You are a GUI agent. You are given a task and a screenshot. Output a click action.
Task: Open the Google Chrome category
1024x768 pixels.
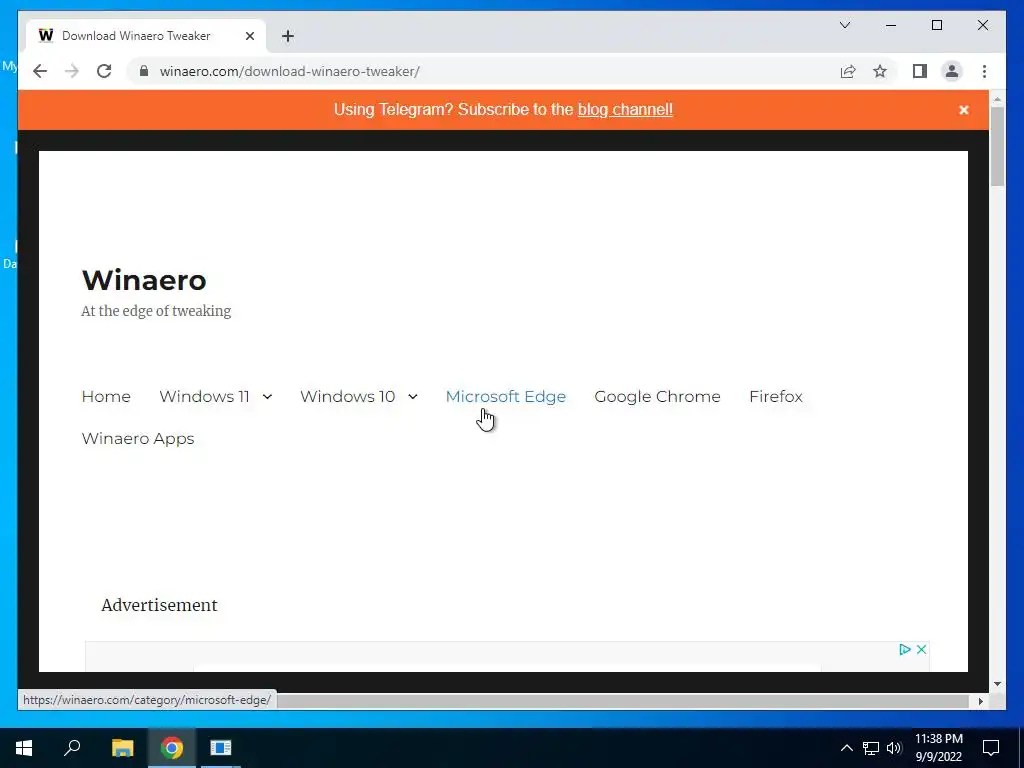(657, 396)
